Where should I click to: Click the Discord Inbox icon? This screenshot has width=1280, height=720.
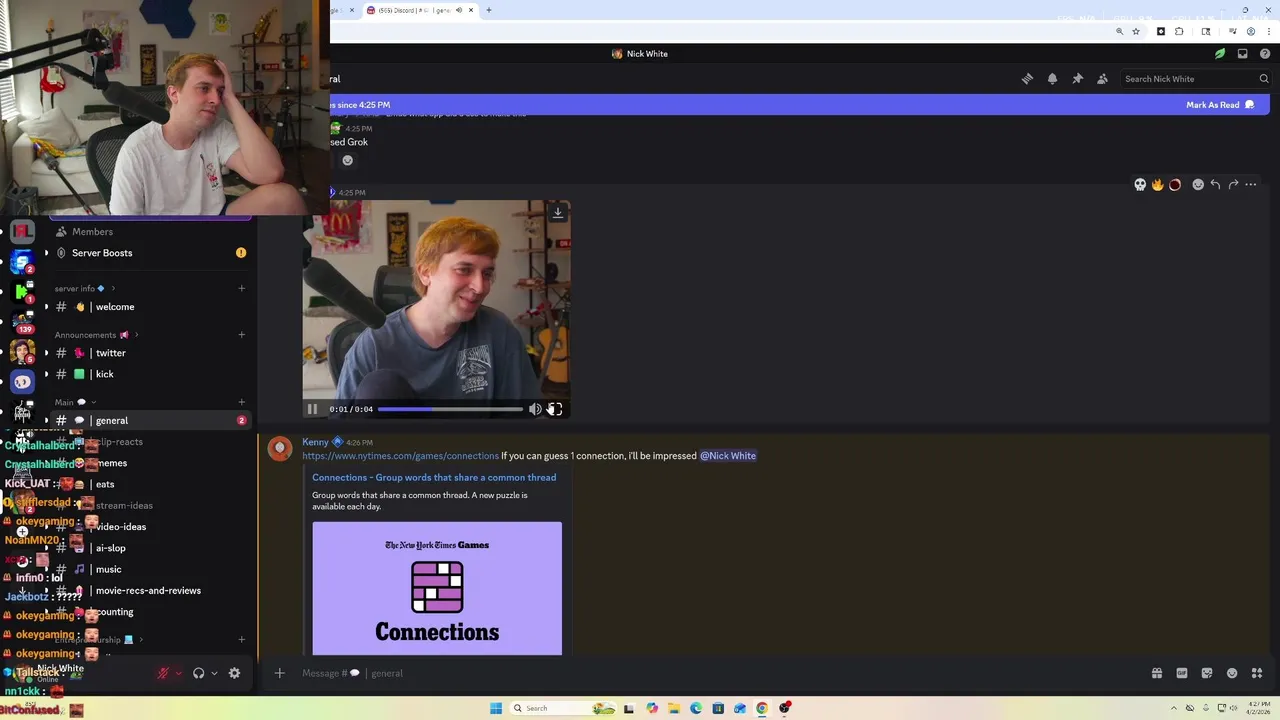(x=1242, y=54)
